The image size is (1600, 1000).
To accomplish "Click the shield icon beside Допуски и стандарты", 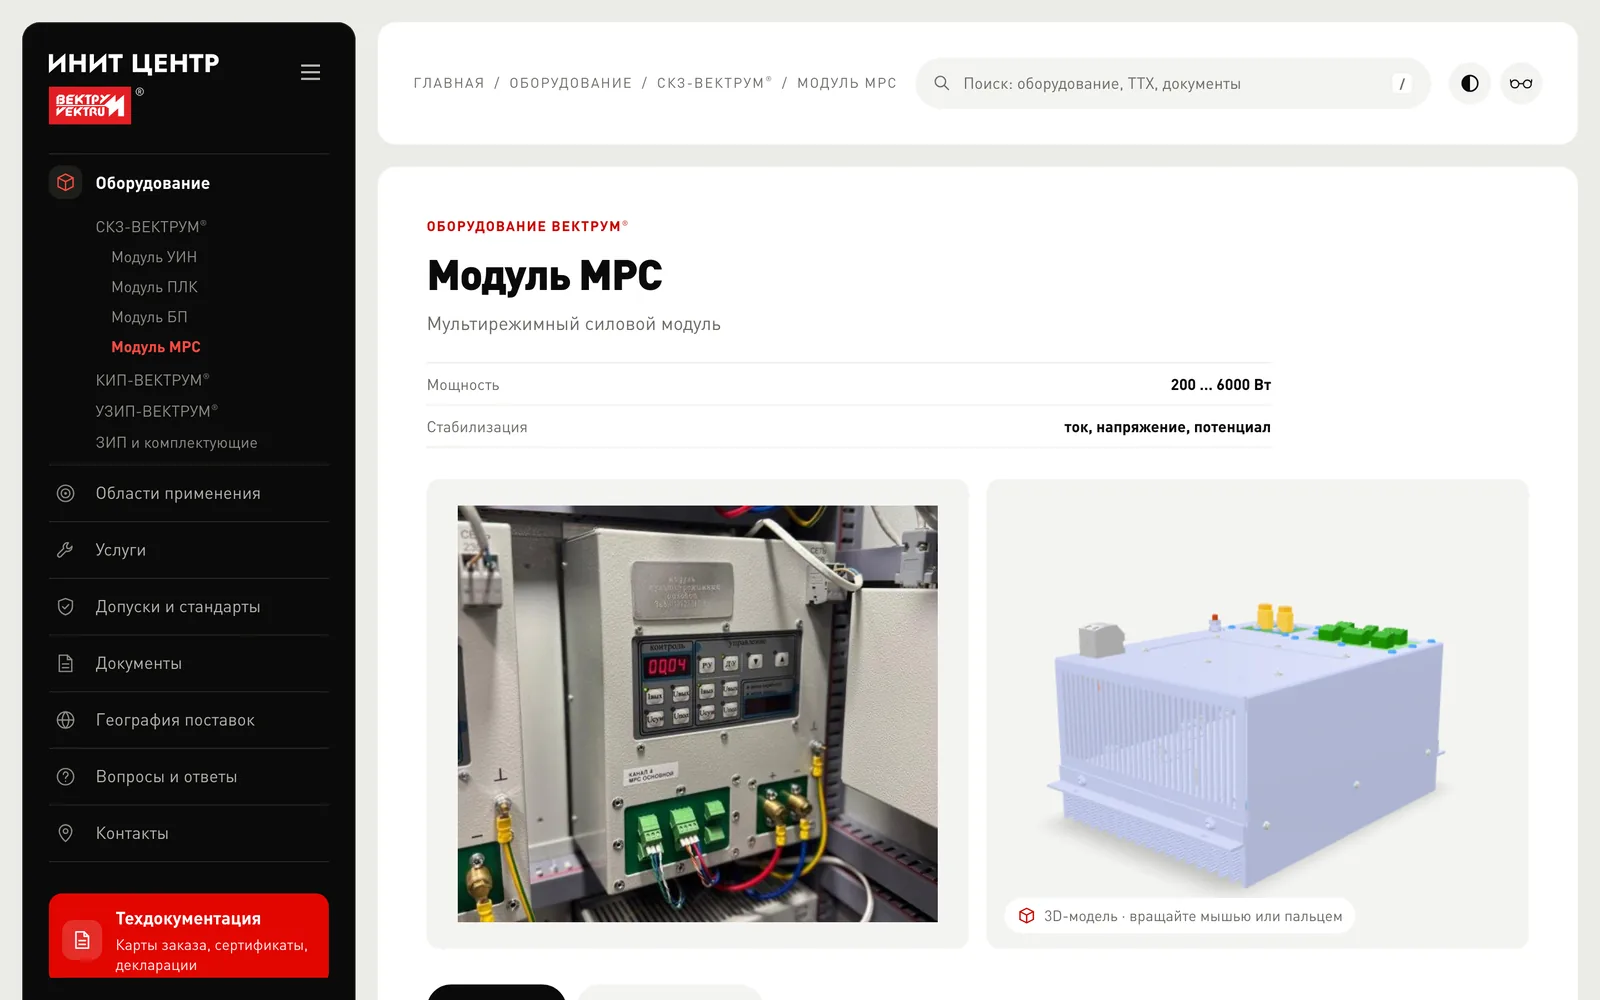I will [x=66, y=607].
